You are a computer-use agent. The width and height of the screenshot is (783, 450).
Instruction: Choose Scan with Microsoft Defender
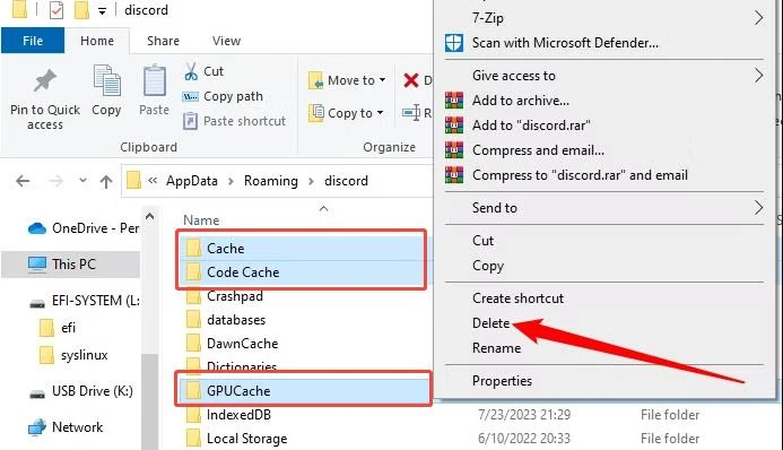[604, 43]
